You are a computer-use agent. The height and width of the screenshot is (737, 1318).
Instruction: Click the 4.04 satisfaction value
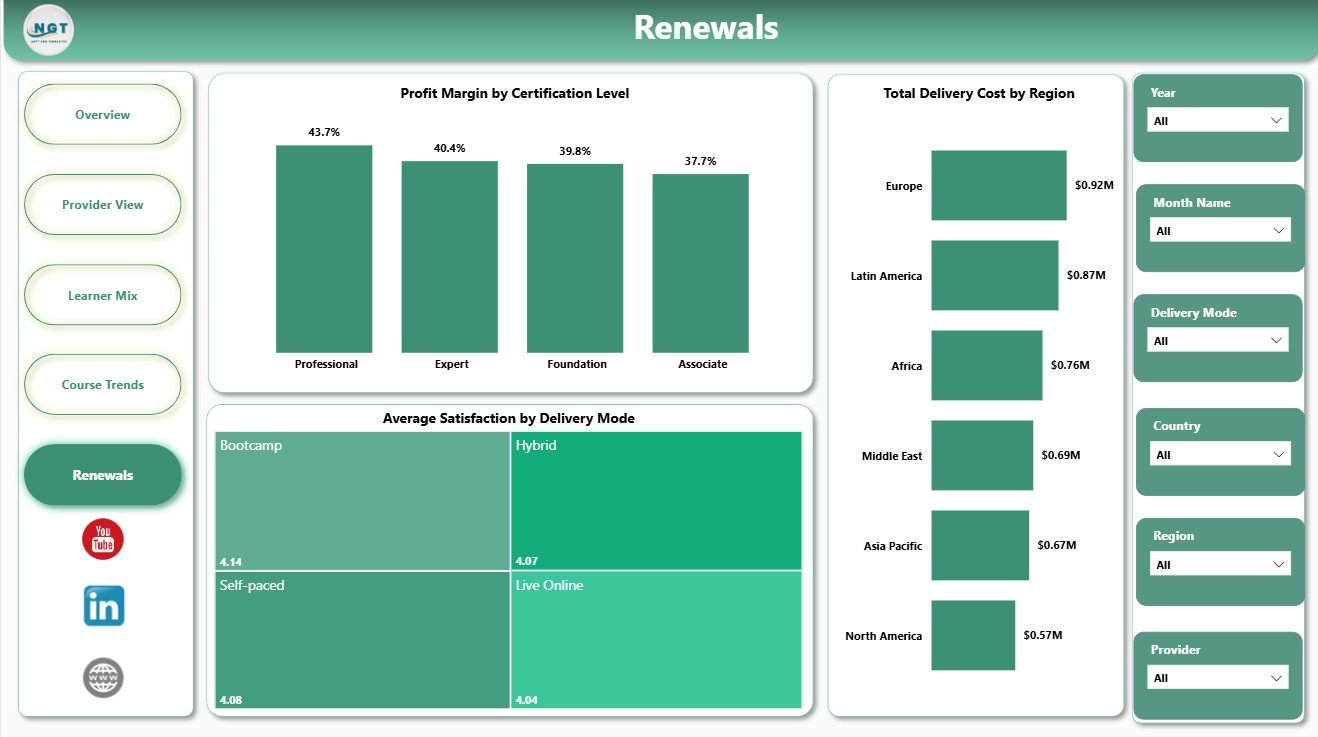click(x=527, y=700)
